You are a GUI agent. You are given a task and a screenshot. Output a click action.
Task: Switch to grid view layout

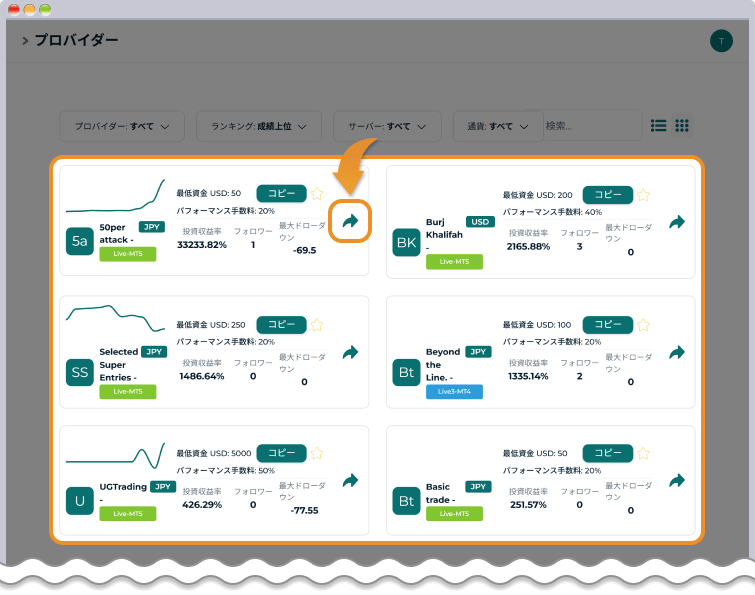pyautogui.click(x=682, y=126)
